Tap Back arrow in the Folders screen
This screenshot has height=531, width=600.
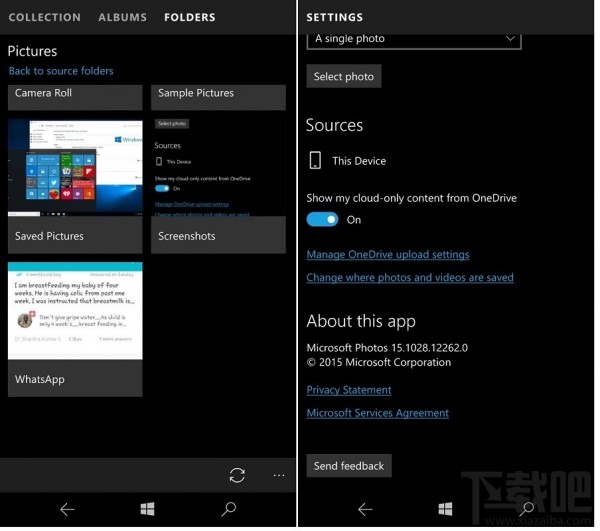coord(67,509)
